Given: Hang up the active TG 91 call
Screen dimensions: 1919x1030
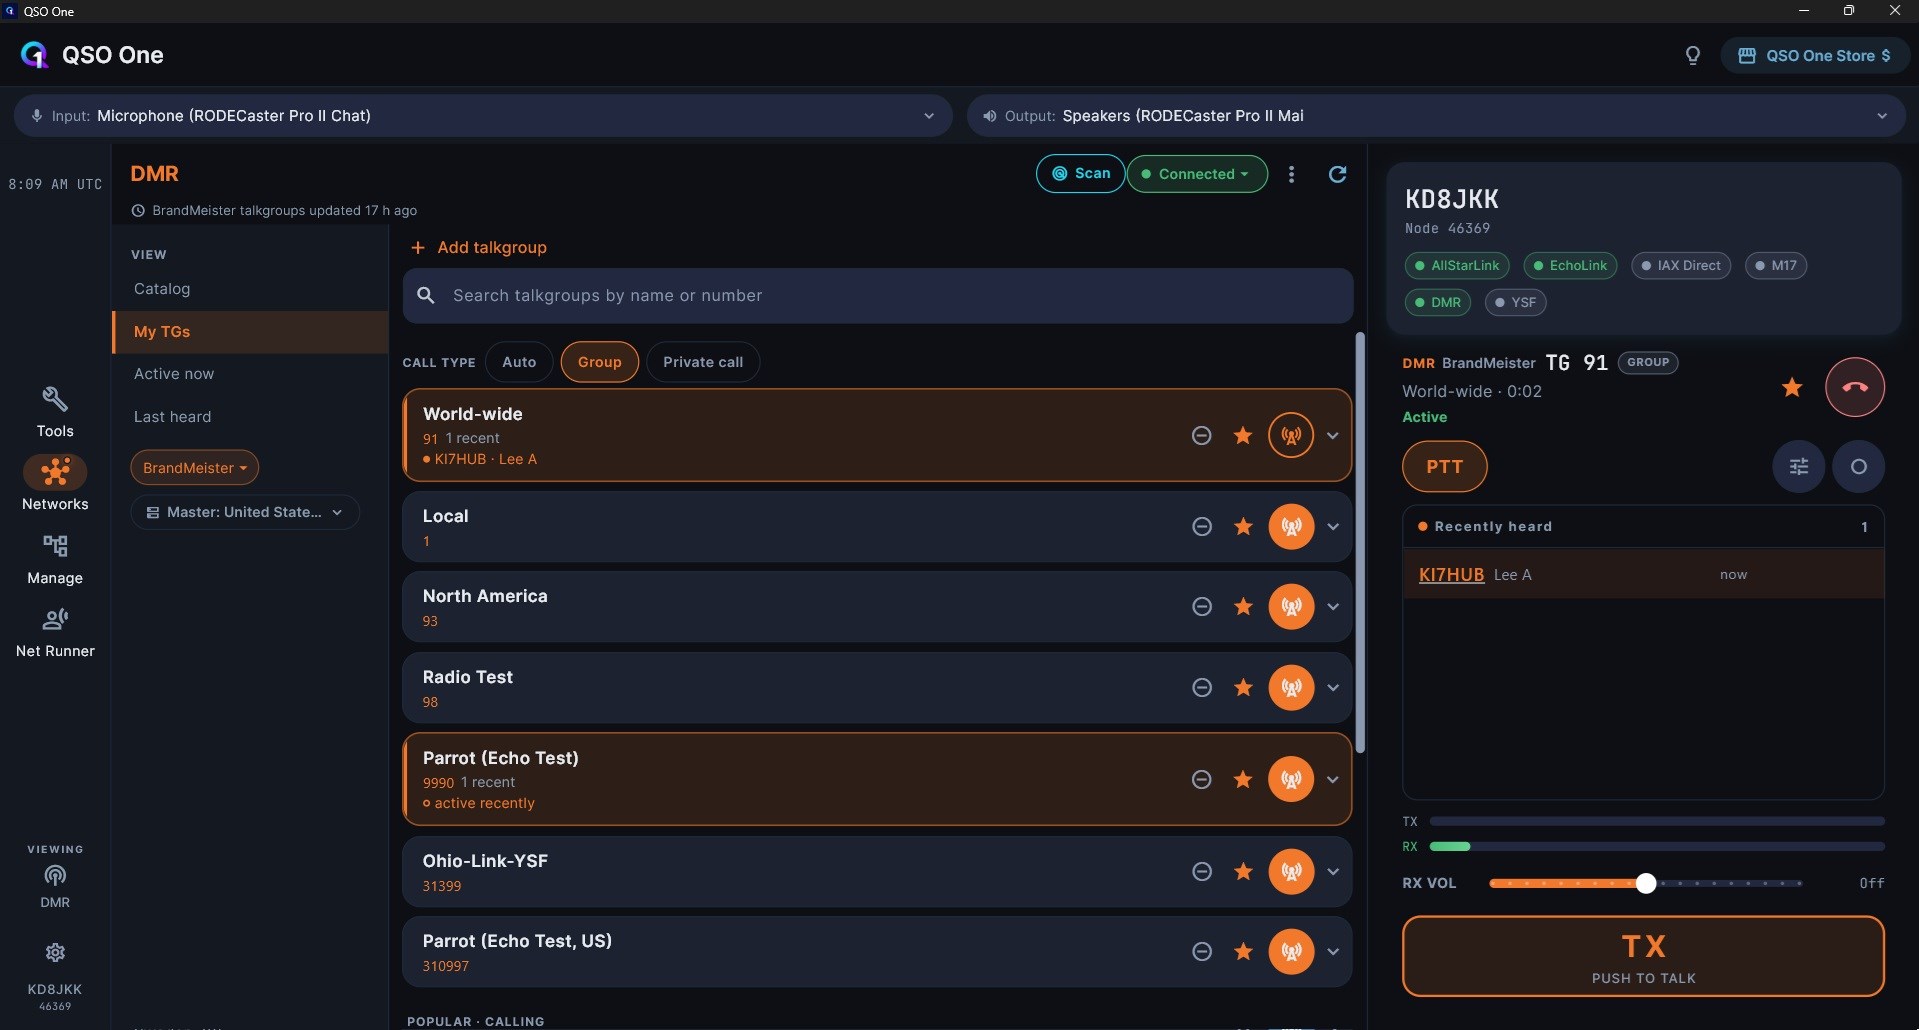Looking at the screenshot, I should [1855, 387].
